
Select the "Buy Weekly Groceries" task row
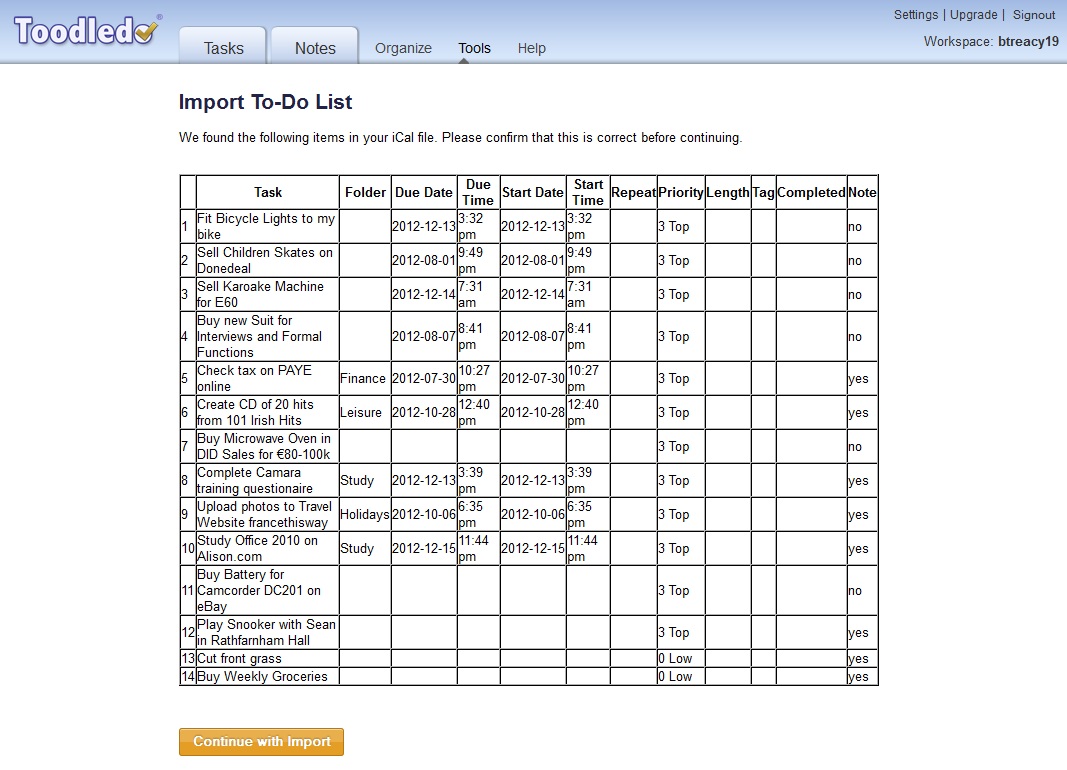click(529, 676)
